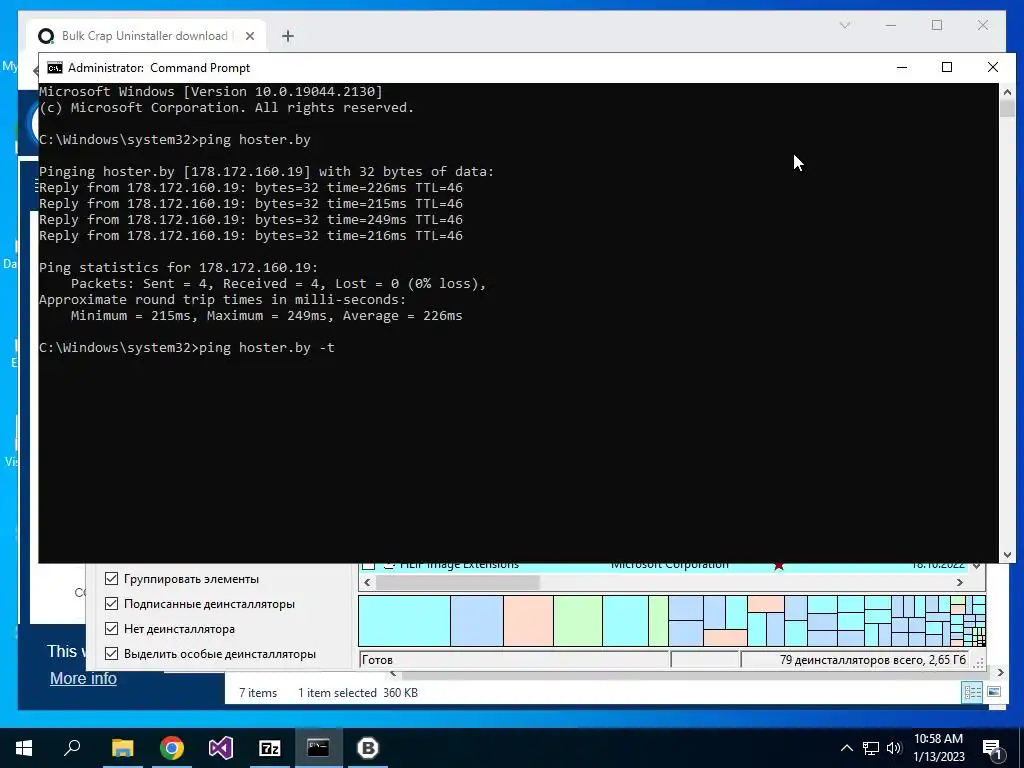Follow the More info link
1024x768 pixels.
click(x=84, y=679)
